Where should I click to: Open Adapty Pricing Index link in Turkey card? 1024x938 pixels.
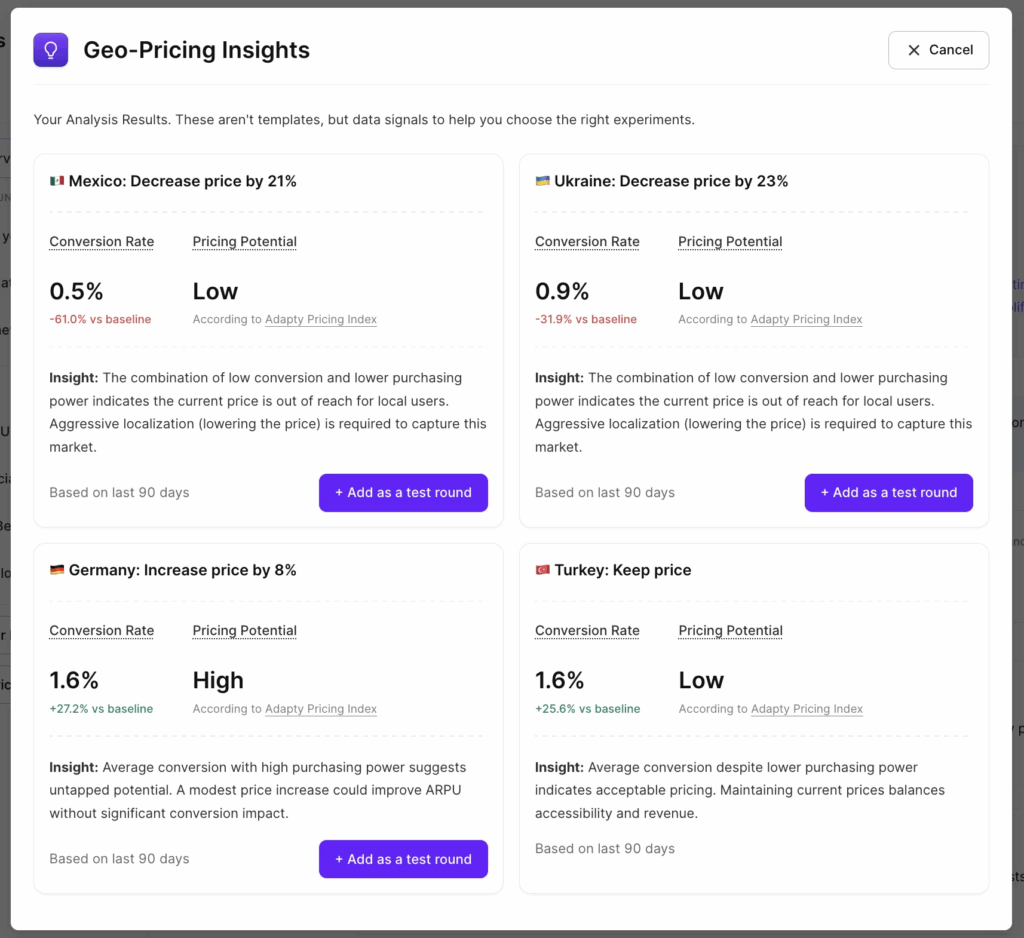coord(806,709)
